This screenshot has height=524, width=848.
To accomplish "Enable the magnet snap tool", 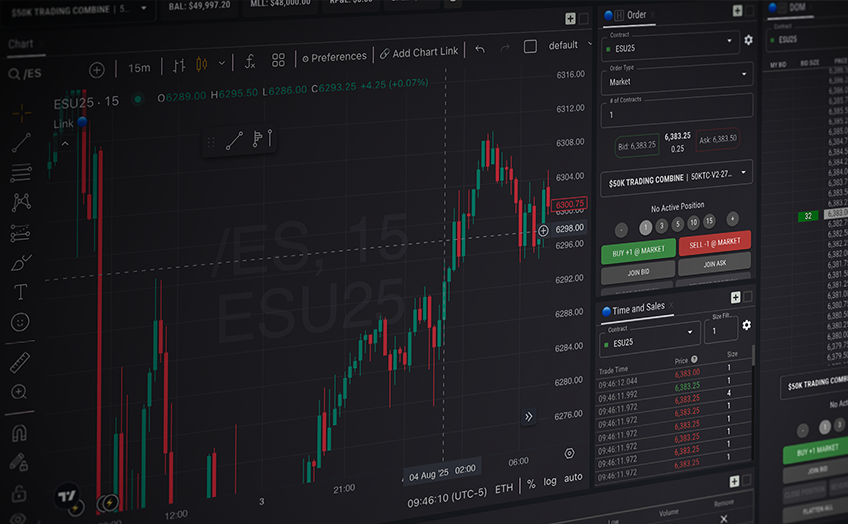I will click(x=19, y=434).
